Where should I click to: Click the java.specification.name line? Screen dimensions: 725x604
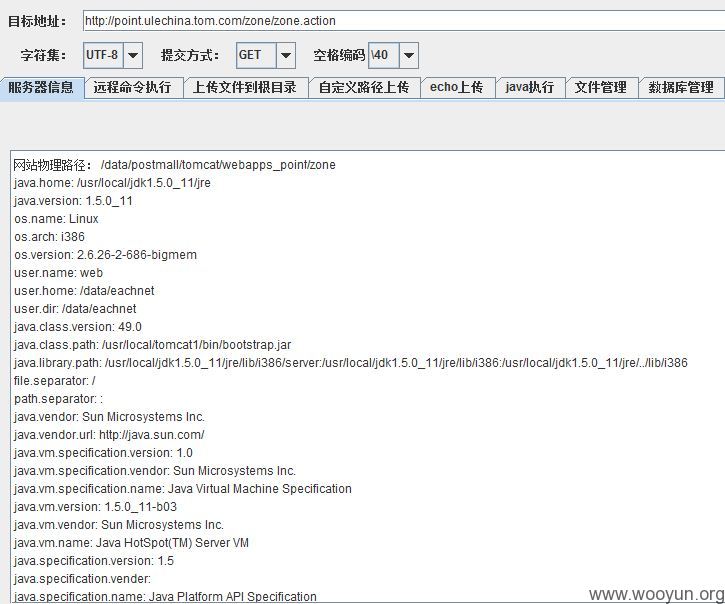tap(165, 596)
